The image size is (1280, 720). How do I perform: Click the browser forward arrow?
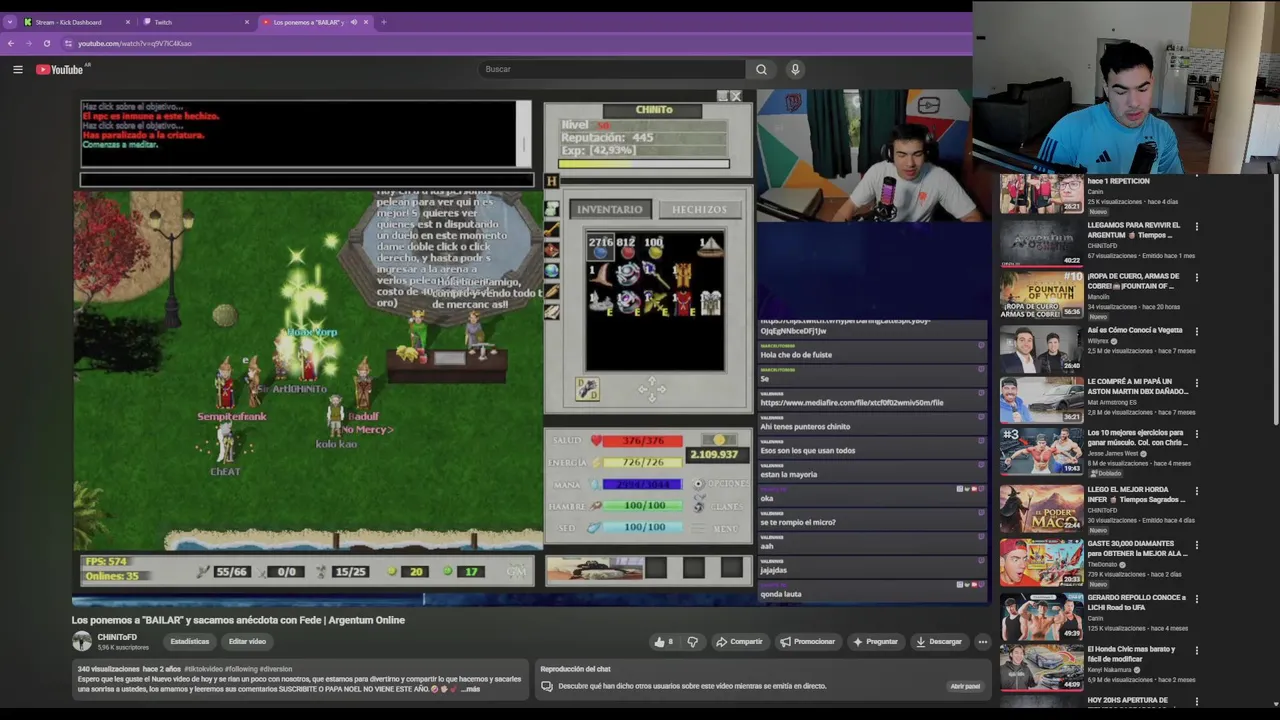(x=28, y=43)
